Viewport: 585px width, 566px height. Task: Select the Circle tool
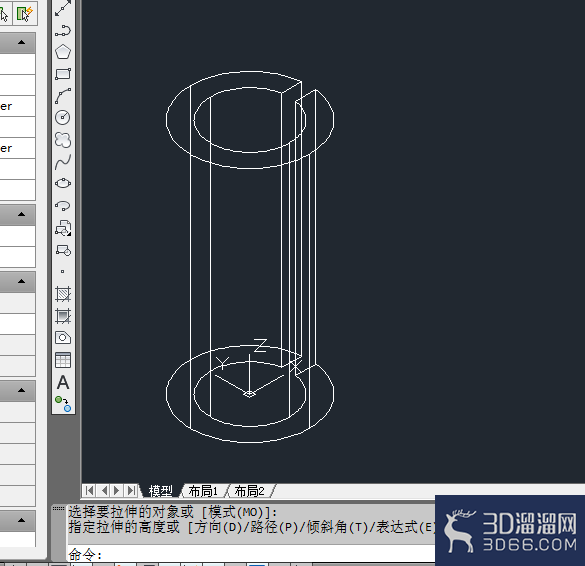(63, 118)
